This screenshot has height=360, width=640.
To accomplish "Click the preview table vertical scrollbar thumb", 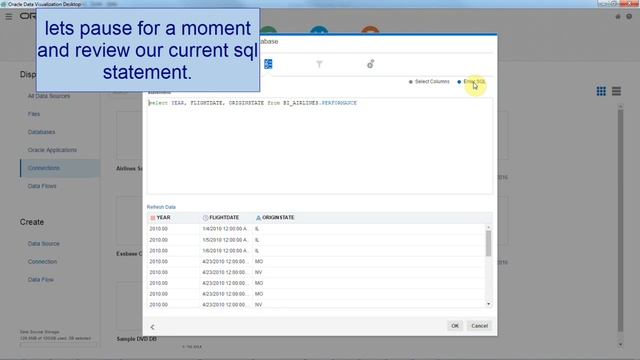I will (488, 243).
